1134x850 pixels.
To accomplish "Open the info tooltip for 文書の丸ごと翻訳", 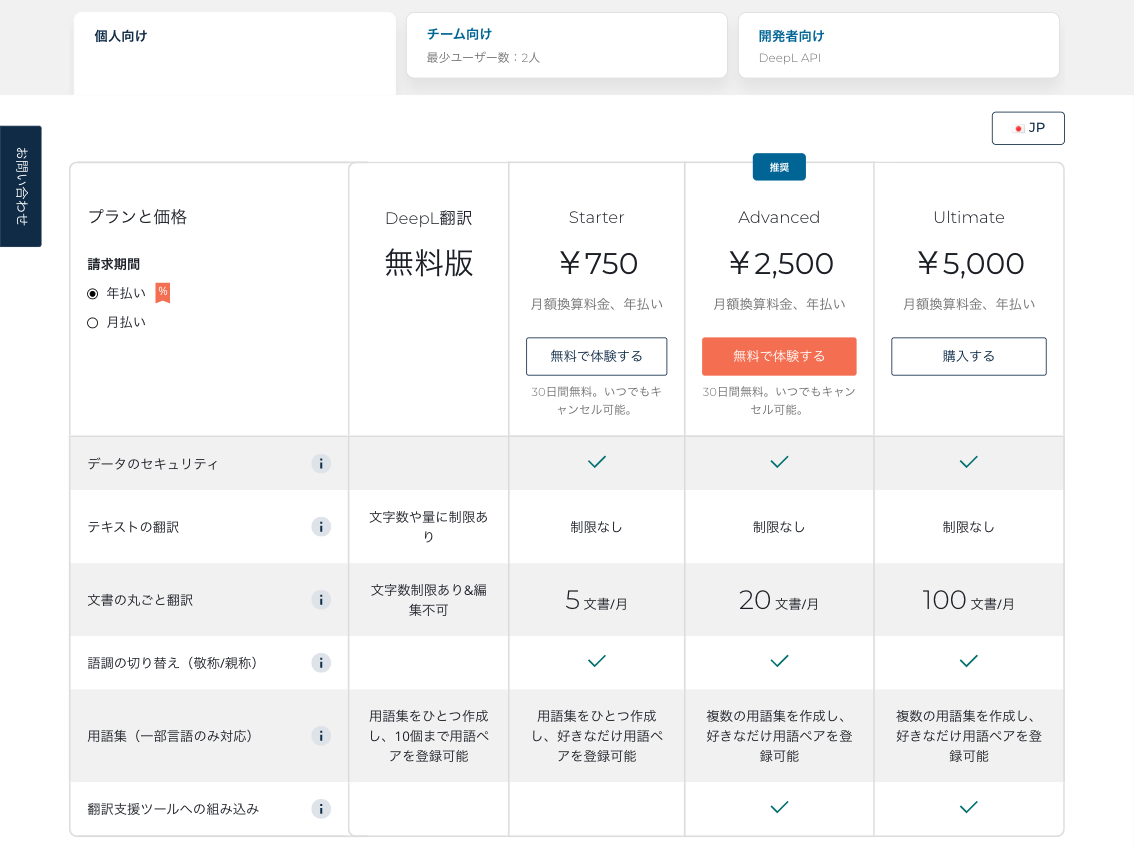I will click(x=321, y=599).
